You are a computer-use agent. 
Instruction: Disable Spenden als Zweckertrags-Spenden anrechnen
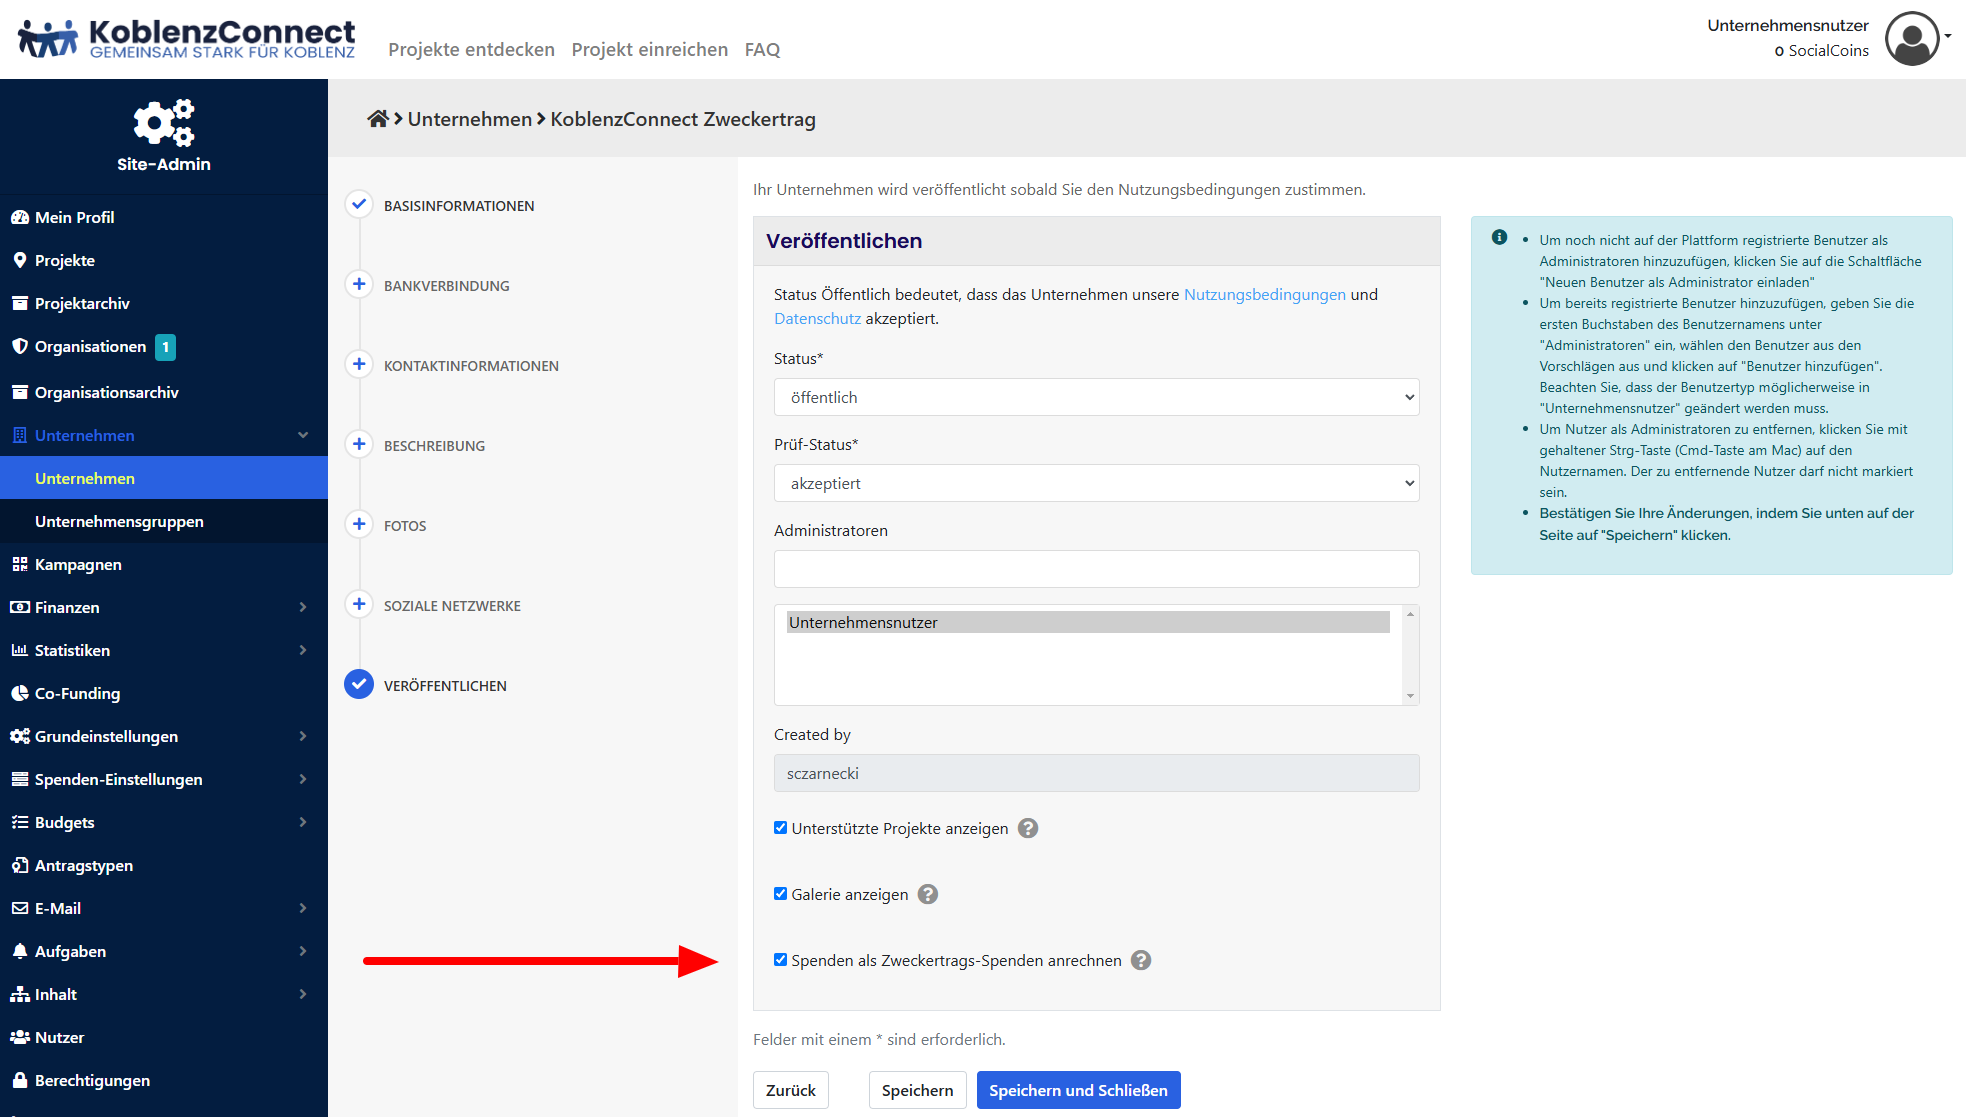click(x=781, y=960)
